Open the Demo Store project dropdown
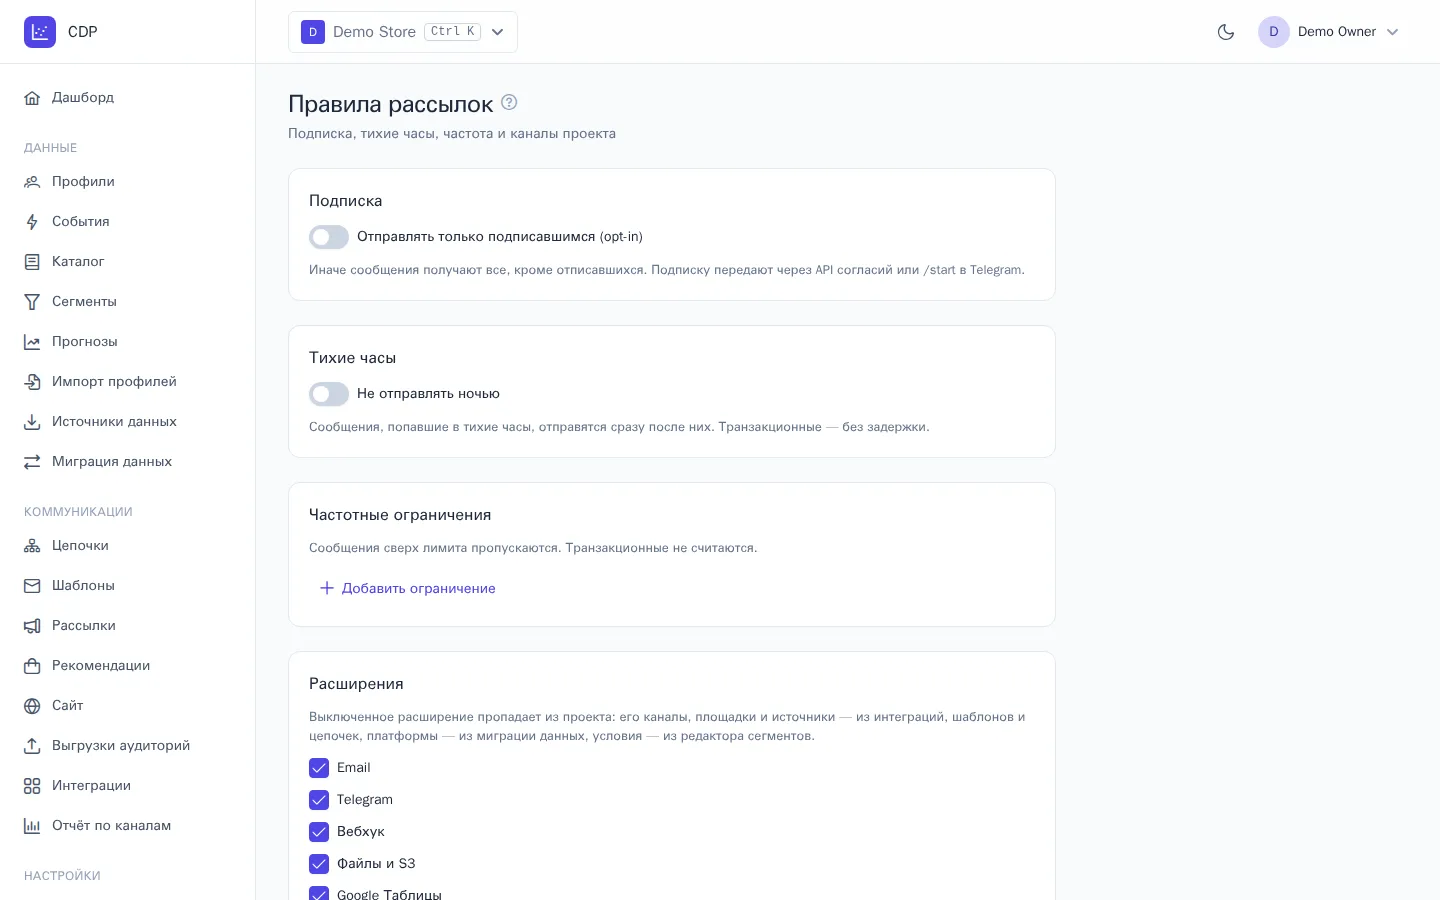 403,32
